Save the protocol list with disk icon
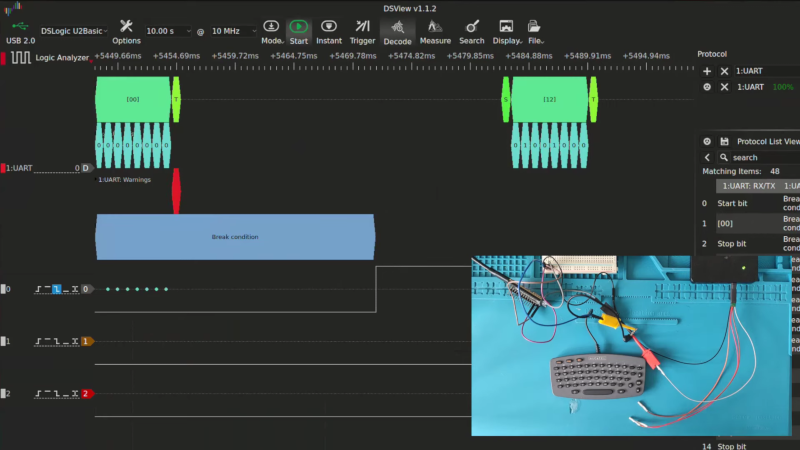Image resolution: width=800 pixels, height=450 pixels. click(x=724, y=142)
